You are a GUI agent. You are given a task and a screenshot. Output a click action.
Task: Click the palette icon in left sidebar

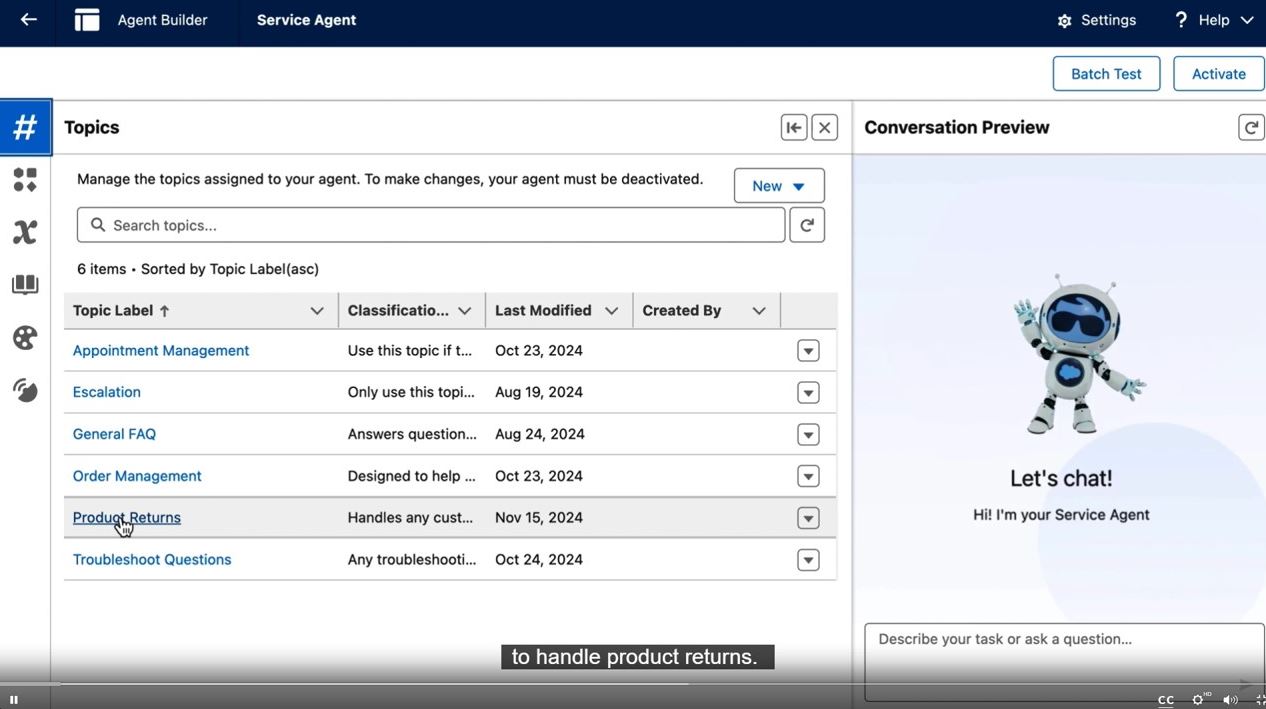pos(25,338)
